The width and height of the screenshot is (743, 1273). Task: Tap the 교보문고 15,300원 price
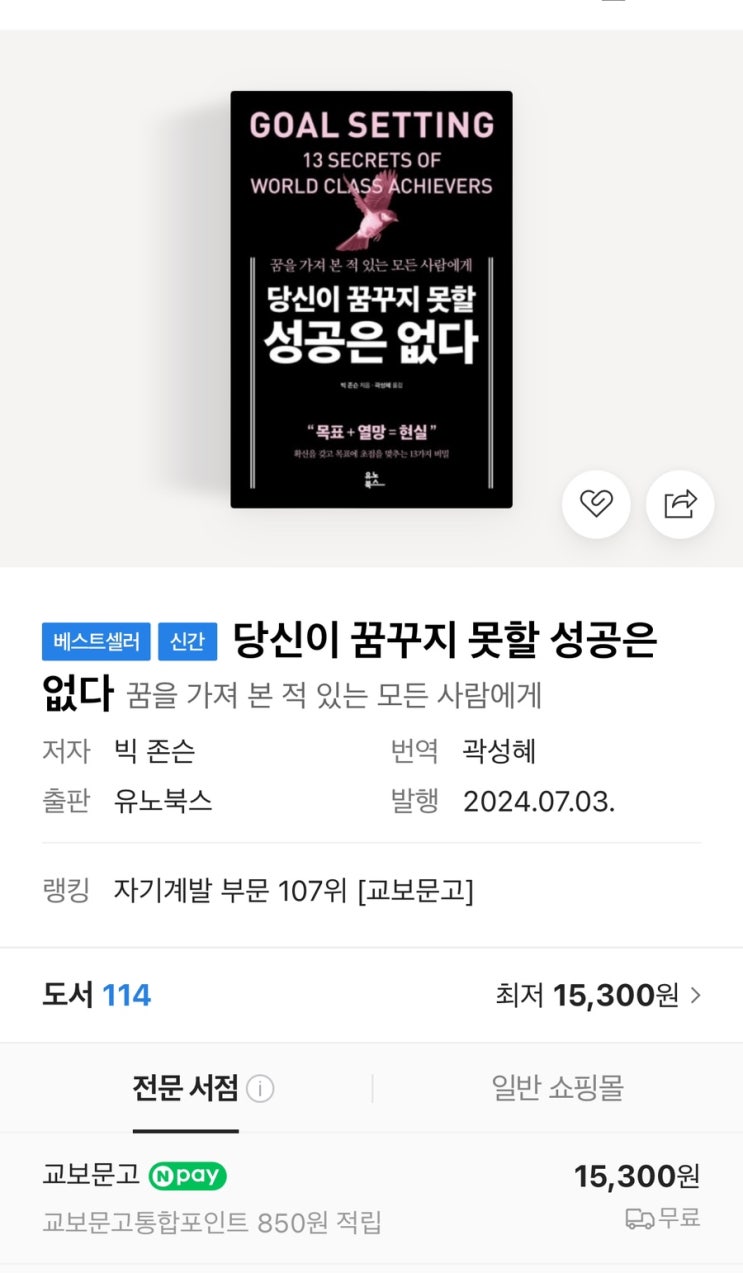point(637,1176)
